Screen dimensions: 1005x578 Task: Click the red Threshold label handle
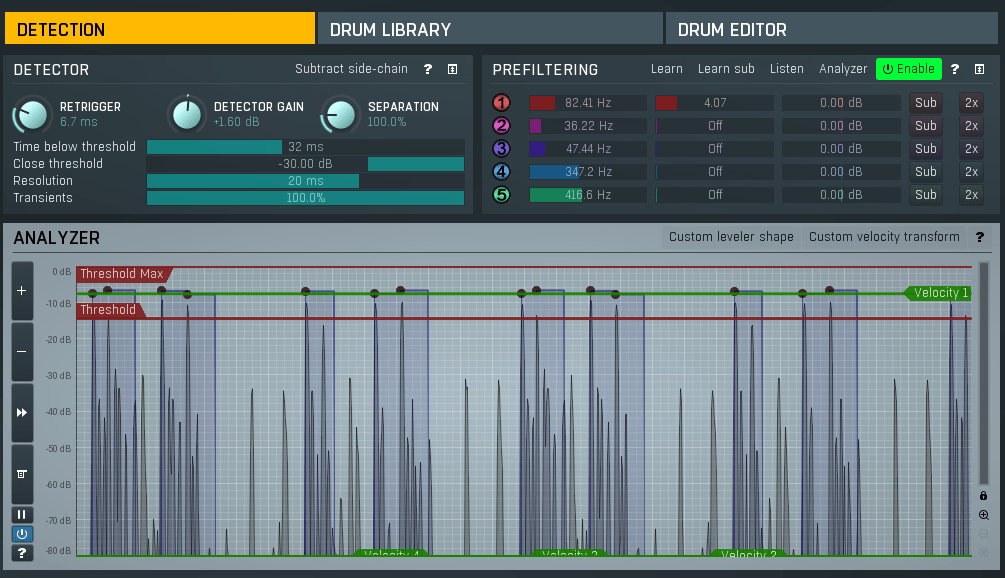pos(109,310)
